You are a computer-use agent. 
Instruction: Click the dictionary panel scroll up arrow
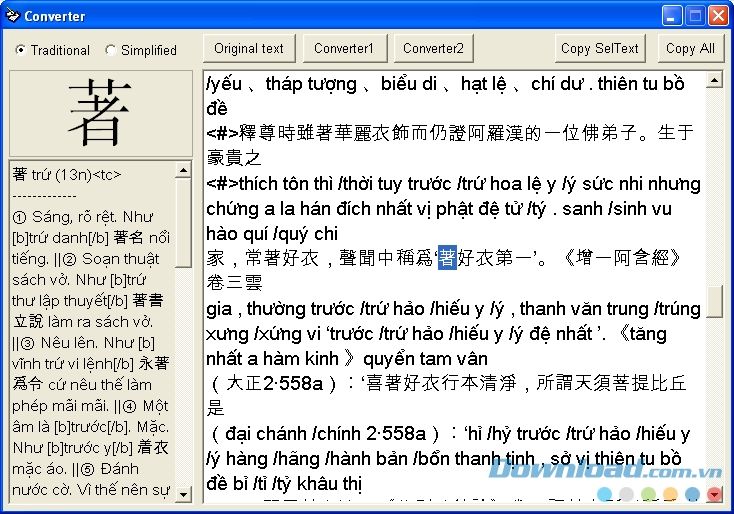(183, 171)
